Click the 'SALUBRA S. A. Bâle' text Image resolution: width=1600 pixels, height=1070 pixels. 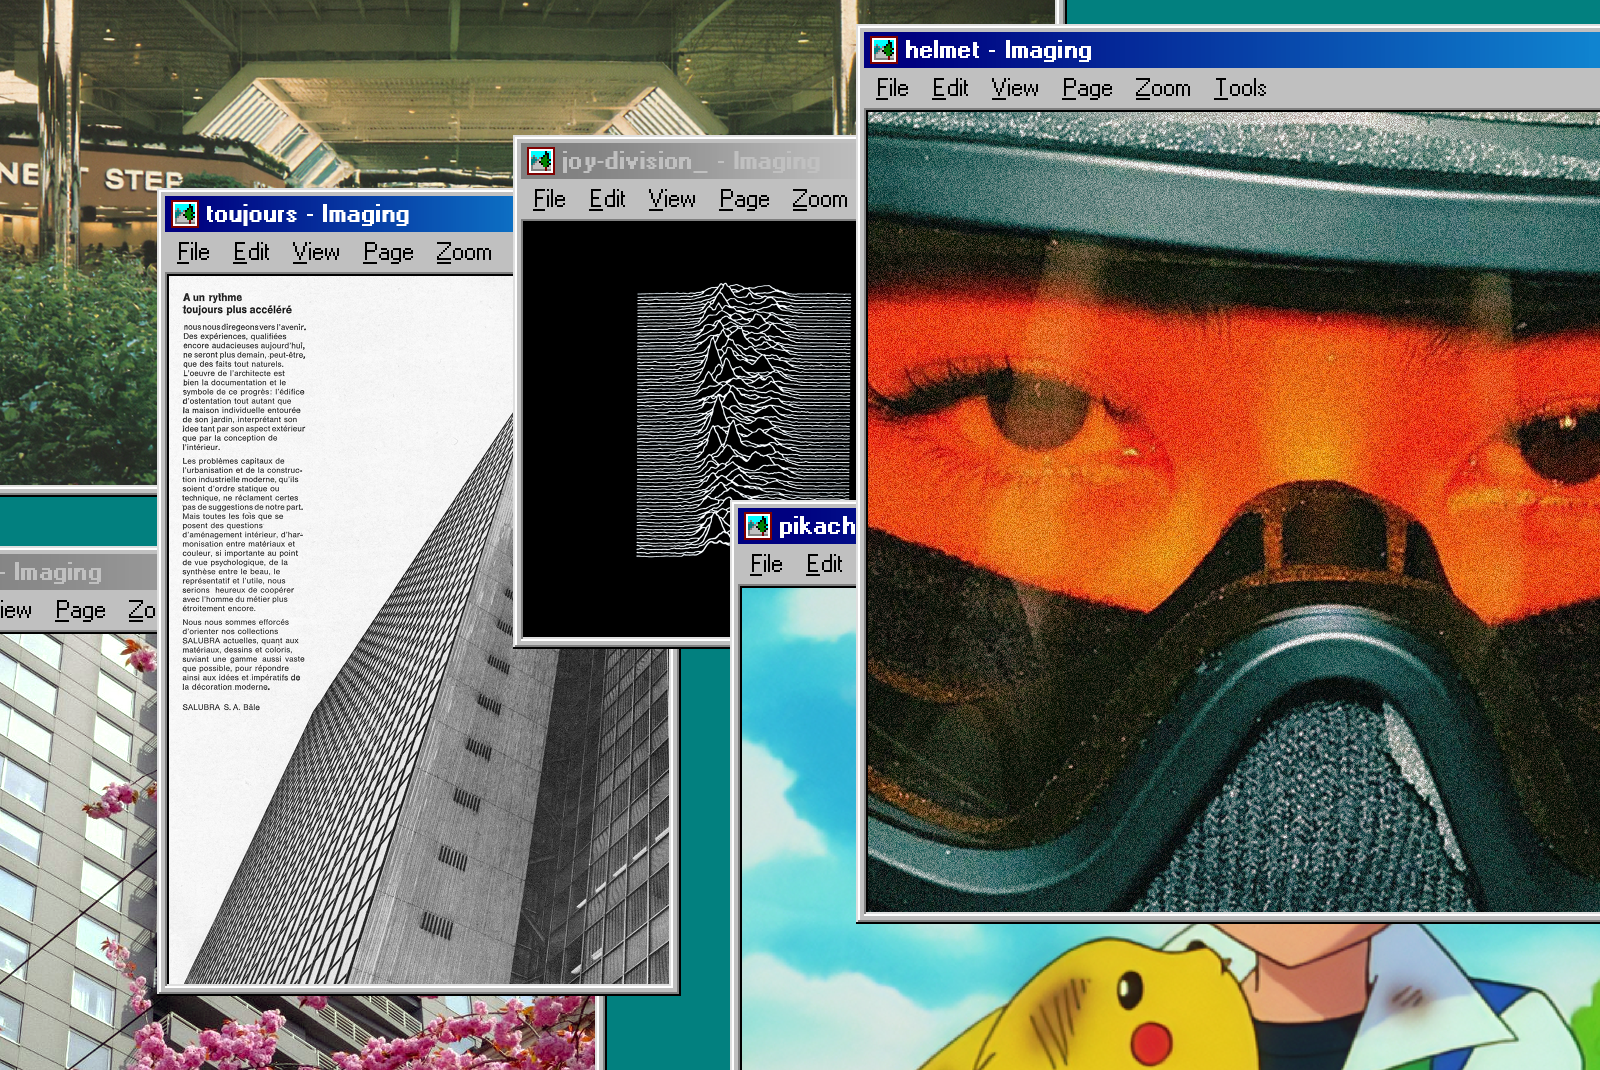pos(221,707)
